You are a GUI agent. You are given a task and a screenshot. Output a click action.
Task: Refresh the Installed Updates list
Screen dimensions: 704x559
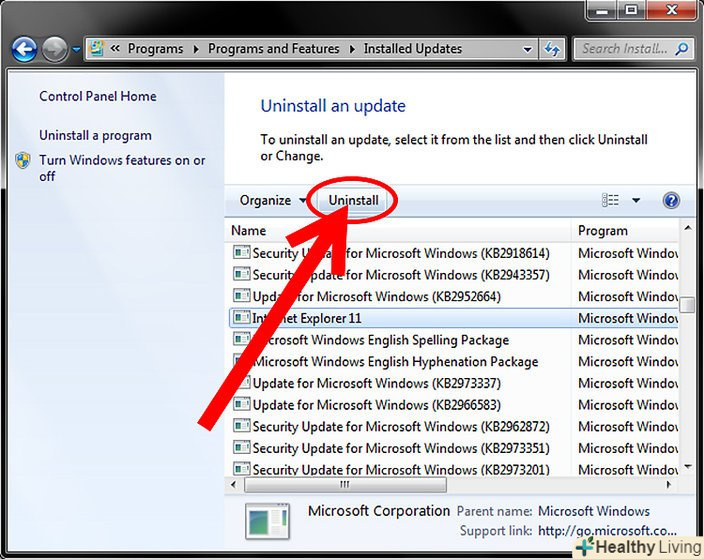[552, 49]
